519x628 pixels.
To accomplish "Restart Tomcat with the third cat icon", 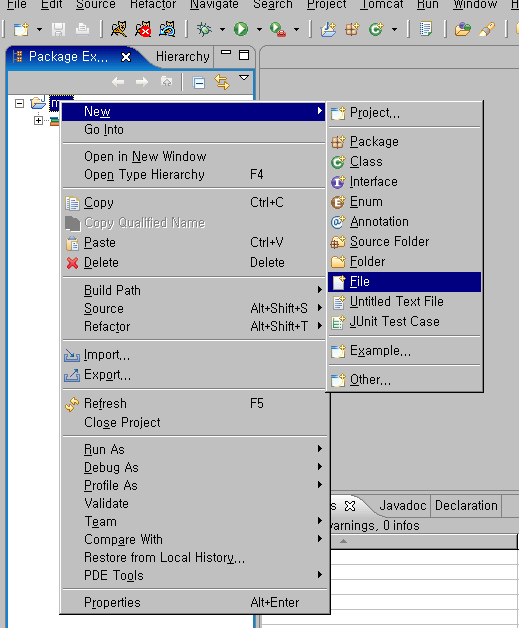I will pyautogui.click(x=167, y=29).
